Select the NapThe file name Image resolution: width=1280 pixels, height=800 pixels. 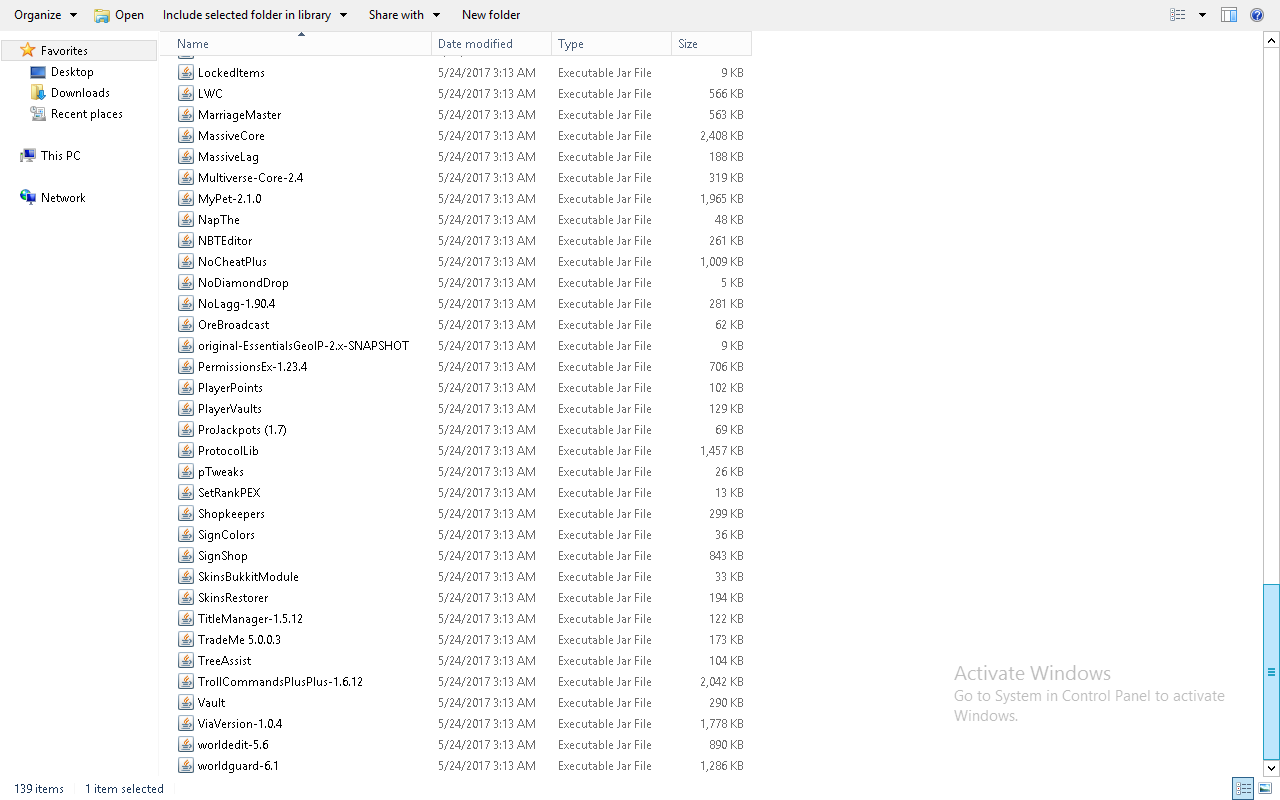[x=219, y=220]
